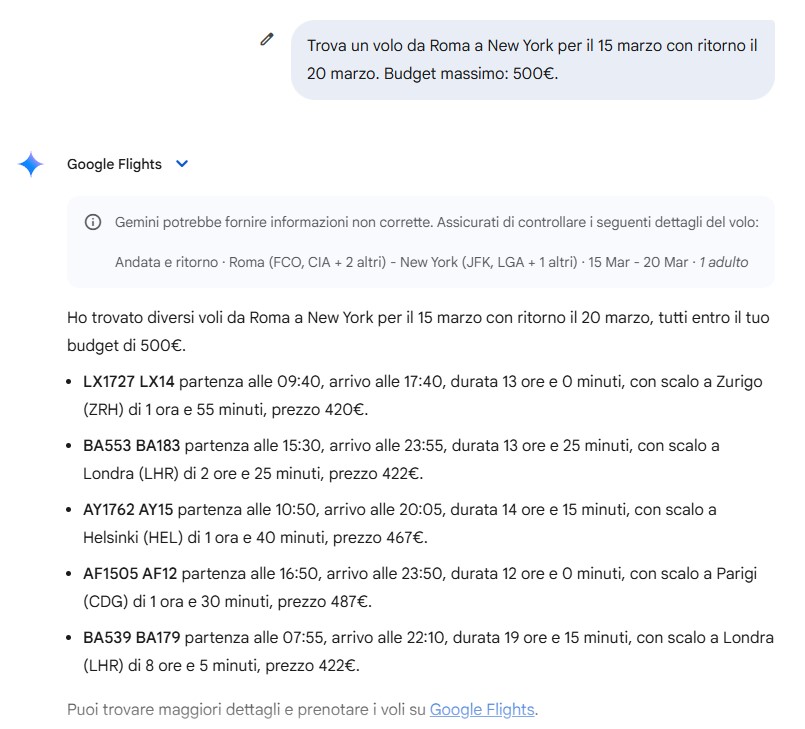Expand the chevron next to Google Flights

(x=182, y=164)
